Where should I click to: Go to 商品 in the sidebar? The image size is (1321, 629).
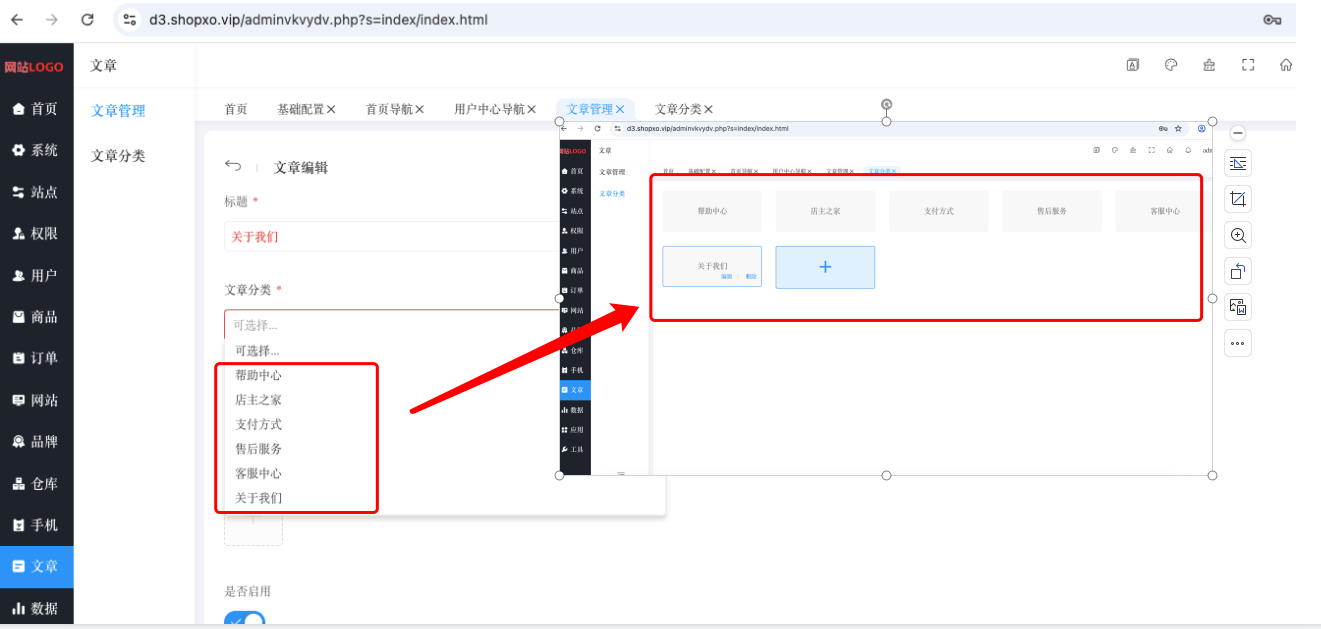tap(36, 317)
